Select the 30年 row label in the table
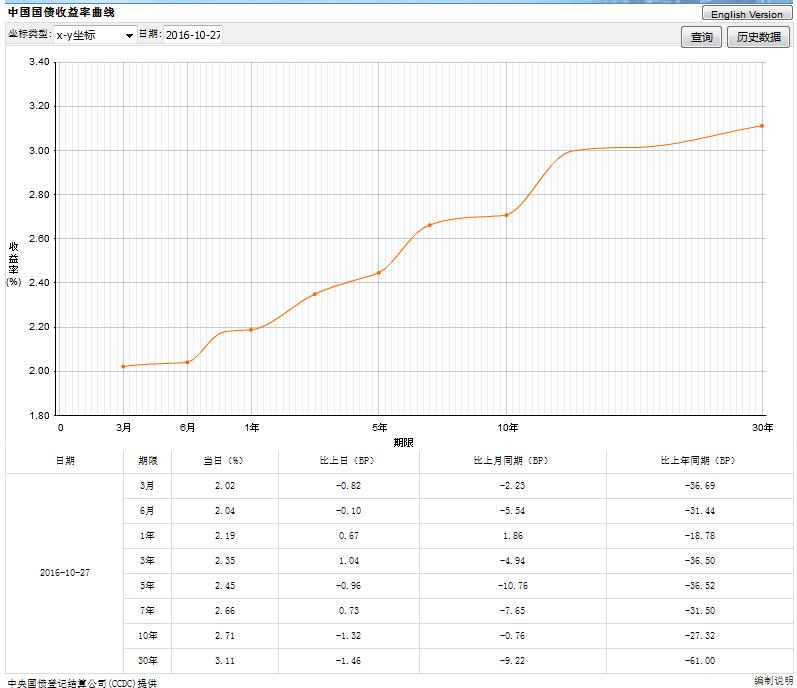Image resolution: width=797 pixels, height=688 pixels. [x=147, y=660]
